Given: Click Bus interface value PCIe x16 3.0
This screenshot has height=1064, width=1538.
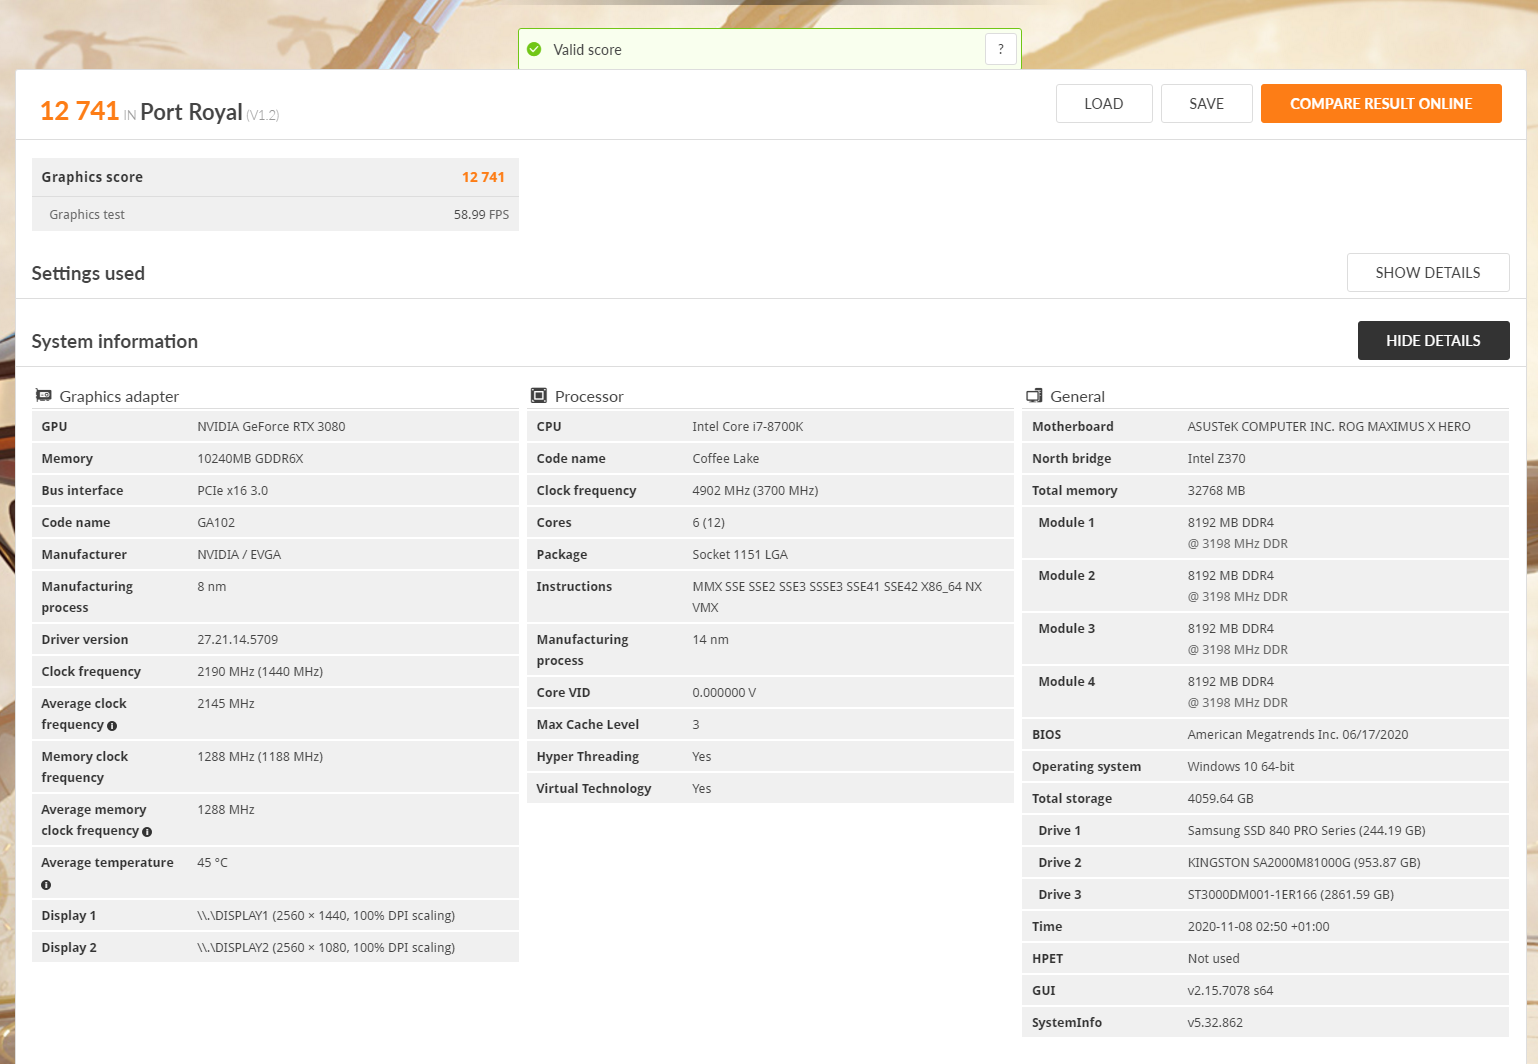Looking at the screenshot, I should tap(232, 490).
